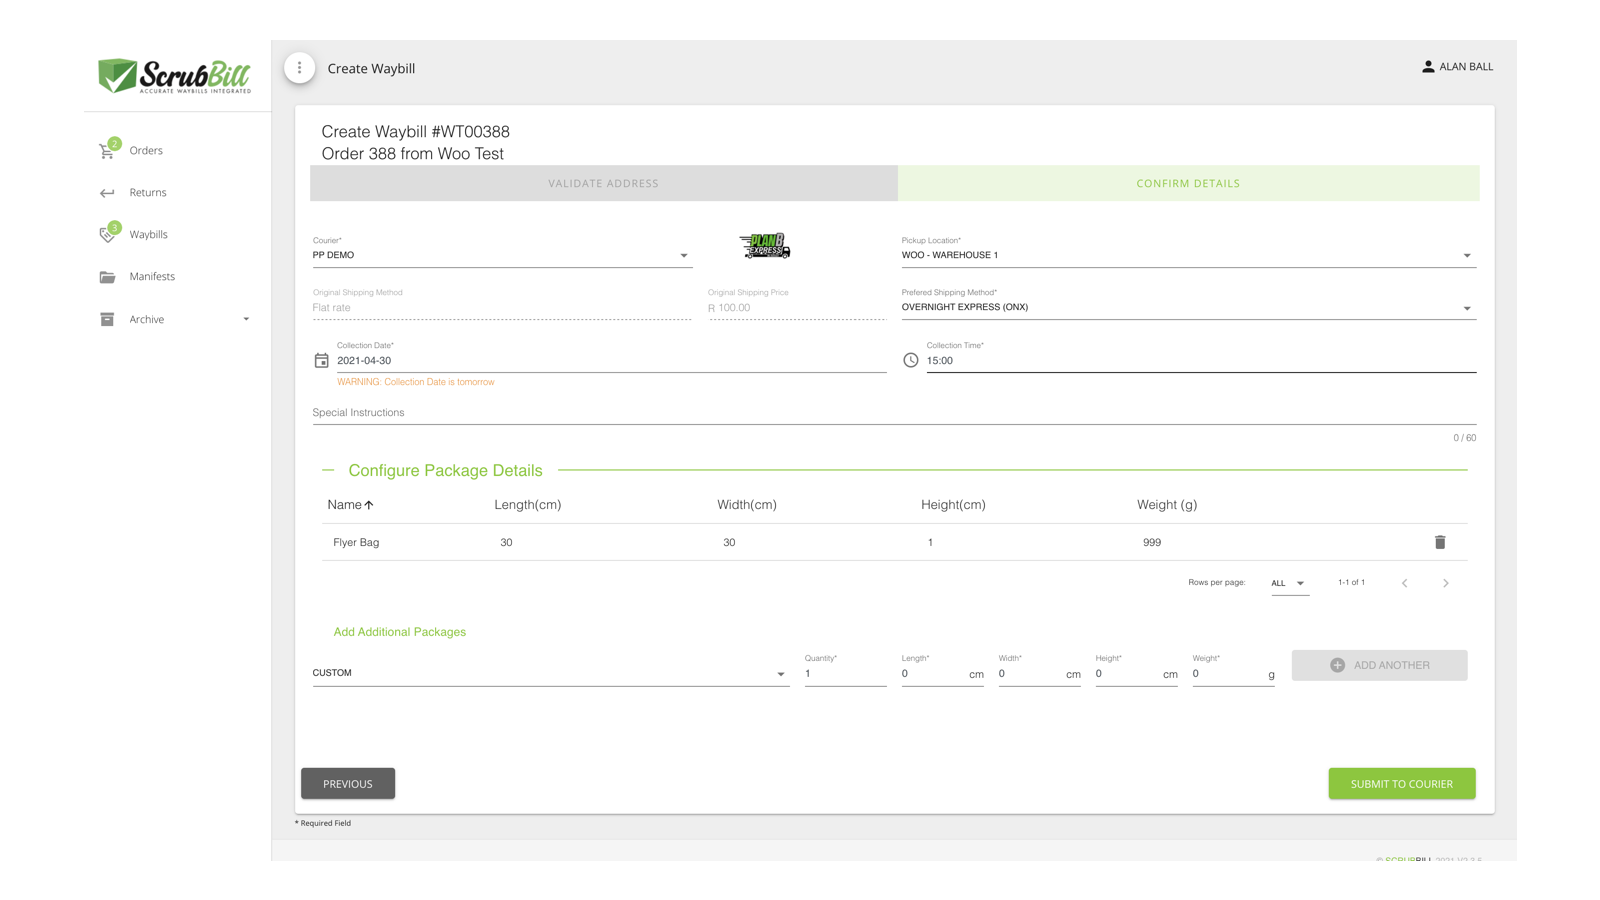Click the Archive box icon
The image size is (1600, 900).
point(108,318)
